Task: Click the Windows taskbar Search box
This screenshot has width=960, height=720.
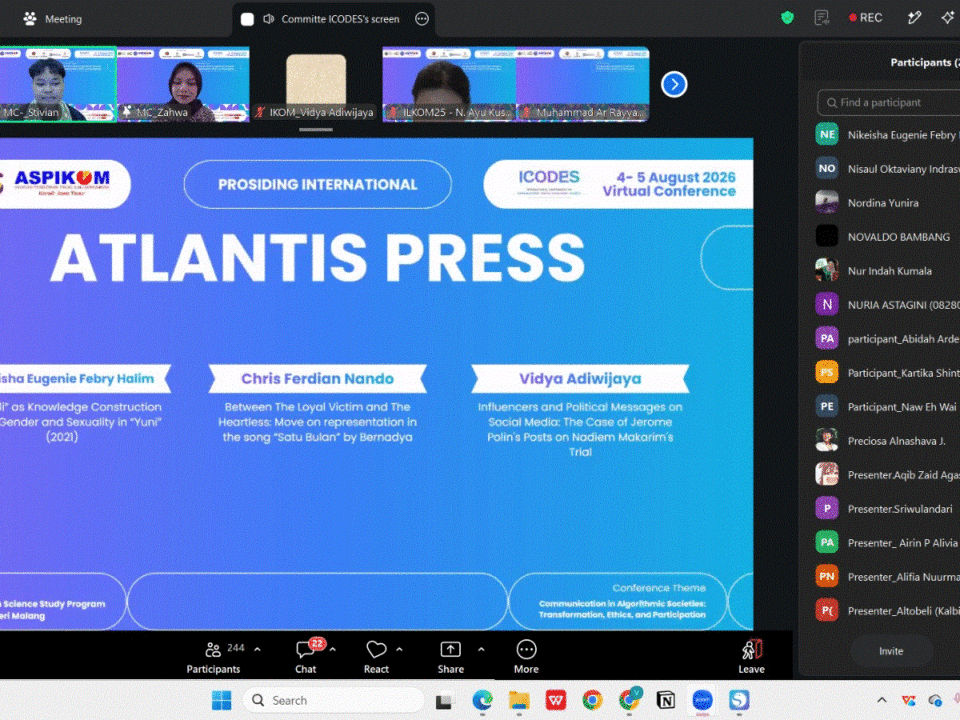Action: [x=334, y=700]
